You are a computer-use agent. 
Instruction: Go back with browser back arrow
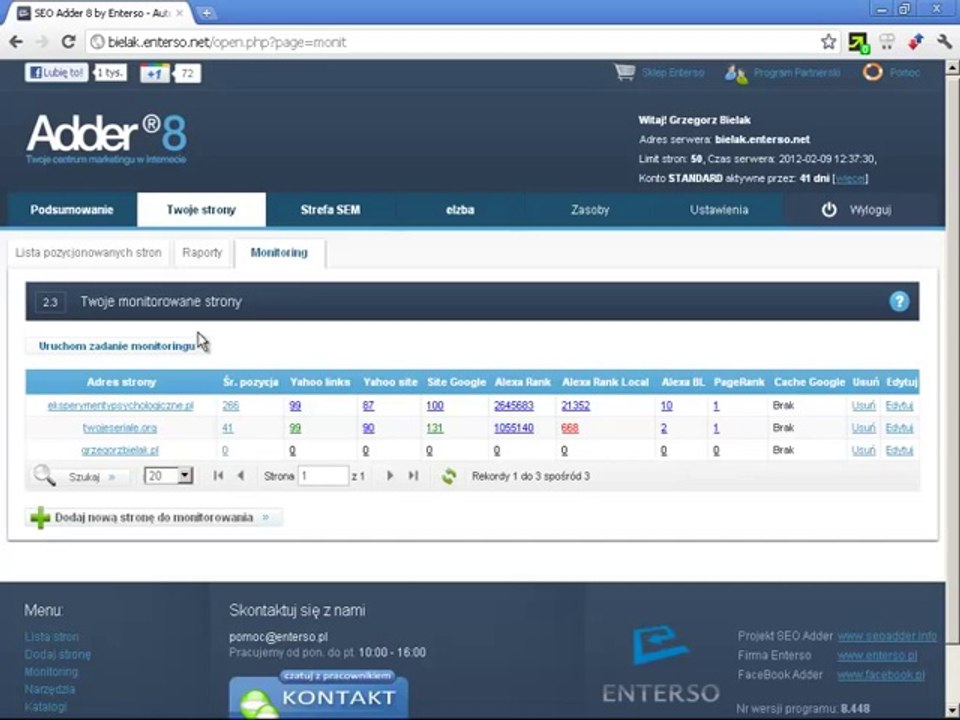(x=17, y=42)
